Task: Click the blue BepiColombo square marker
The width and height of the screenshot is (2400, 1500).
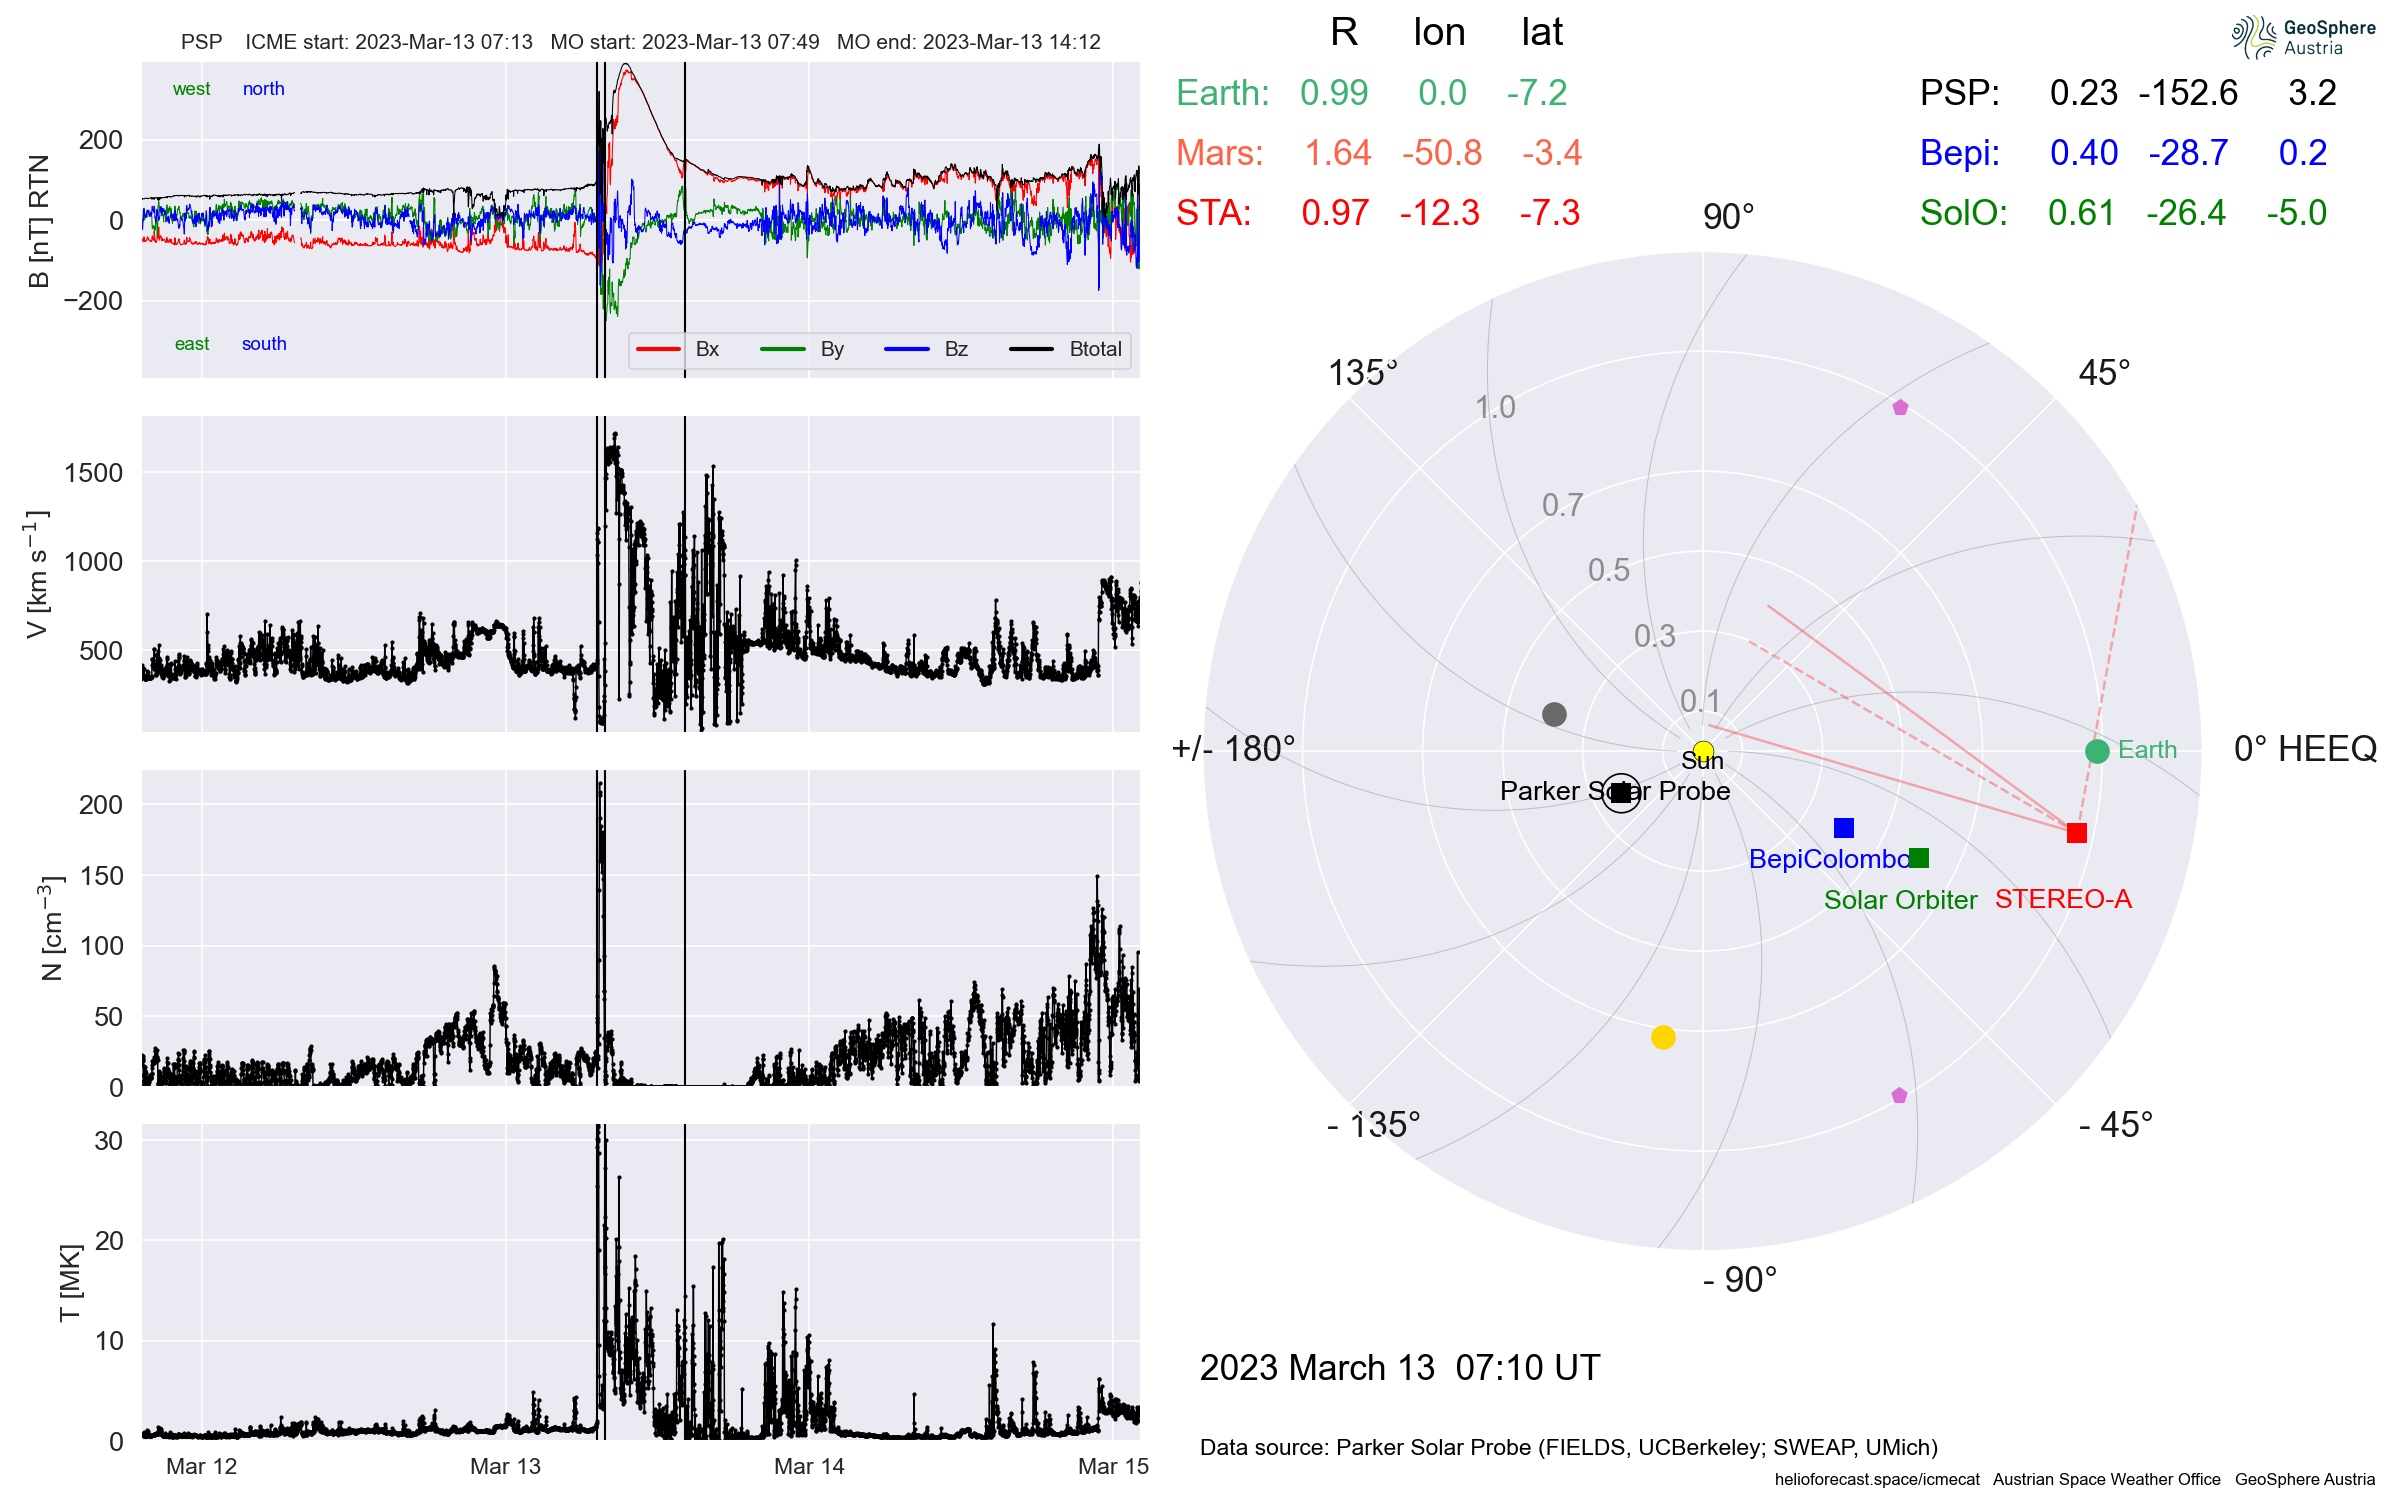Action: (x=1844, y=827)
